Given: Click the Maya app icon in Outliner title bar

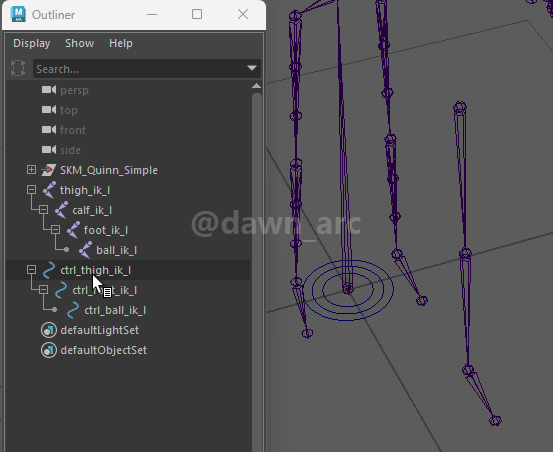Looking at the screenshot, I should pyautogui.click(x=18, y=14).
